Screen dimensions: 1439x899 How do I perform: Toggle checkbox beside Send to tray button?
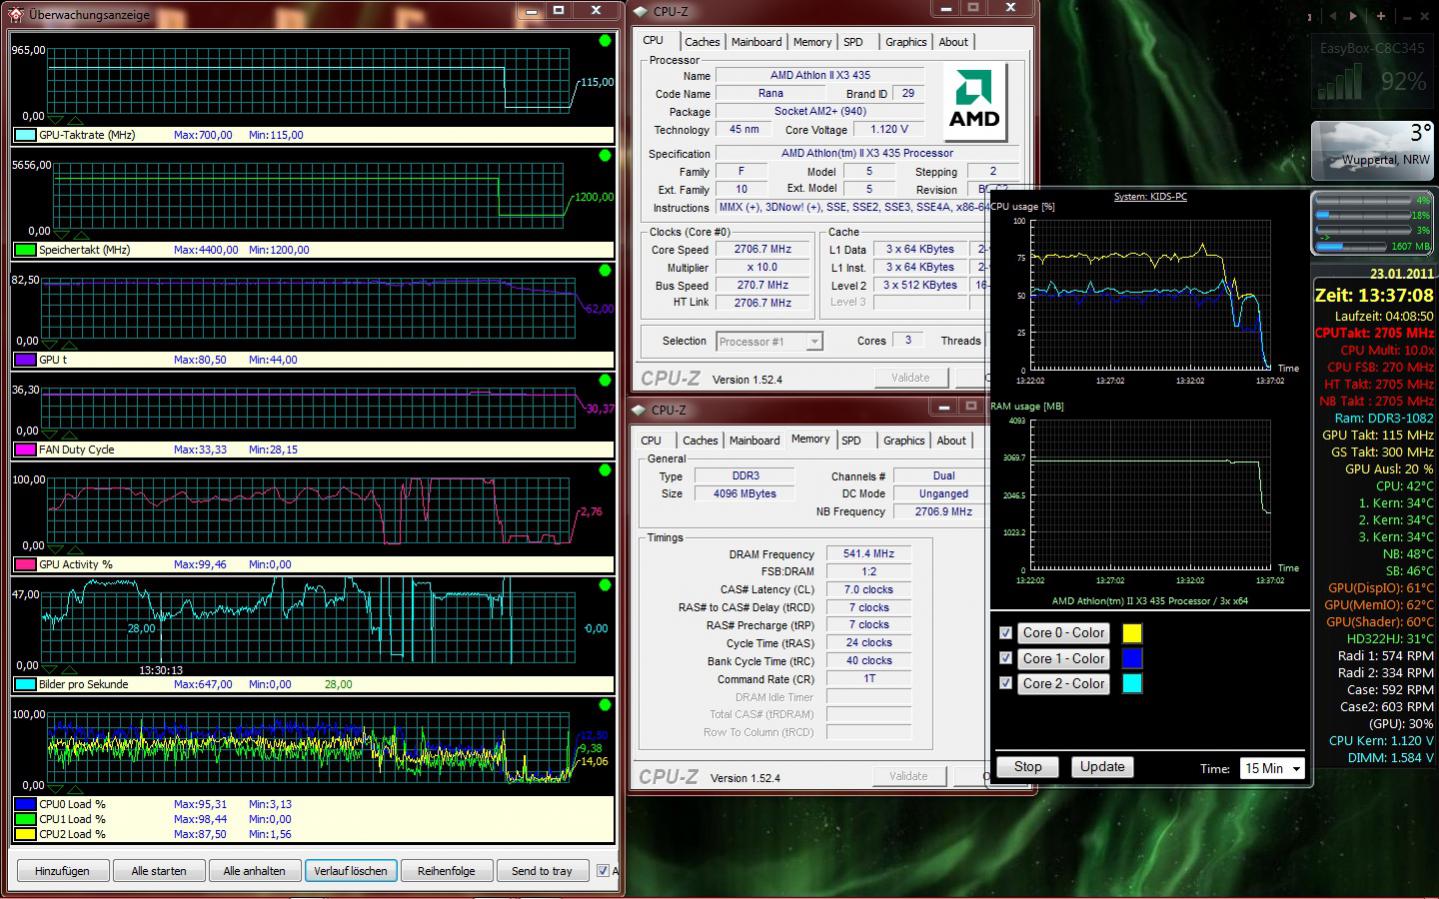pos(603,871)
